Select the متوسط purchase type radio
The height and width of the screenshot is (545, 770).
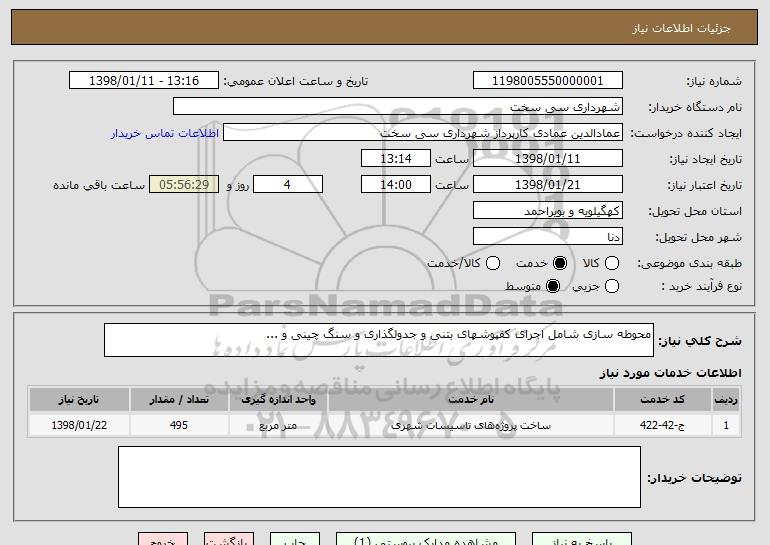552,286
